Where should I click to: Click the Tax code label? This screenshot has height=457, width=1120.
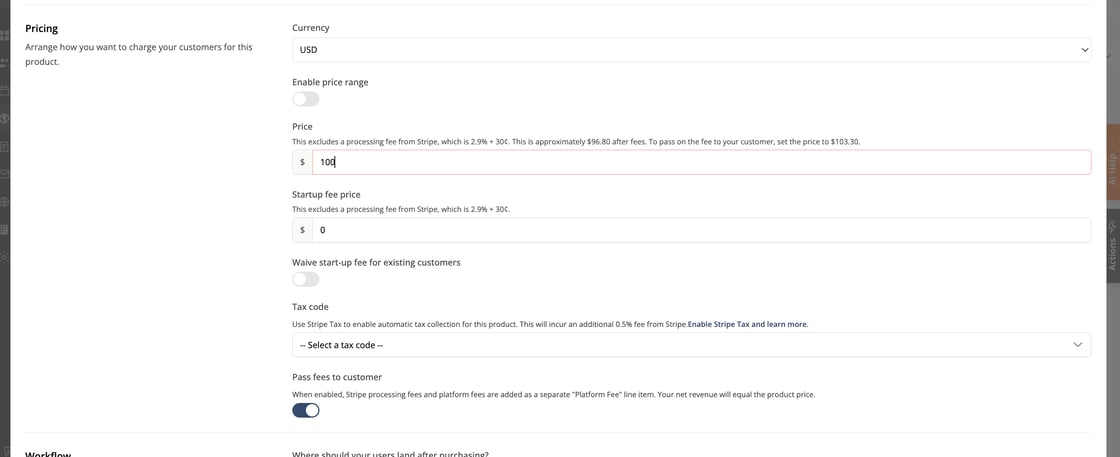(x=310, y=307)
